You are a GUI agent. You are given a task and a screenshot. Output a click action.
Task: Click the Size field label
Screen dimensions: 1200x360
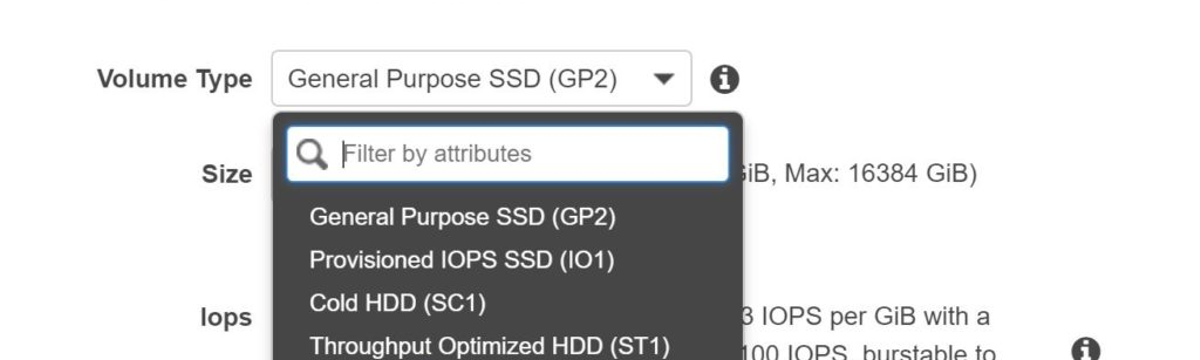pos(227,174)
